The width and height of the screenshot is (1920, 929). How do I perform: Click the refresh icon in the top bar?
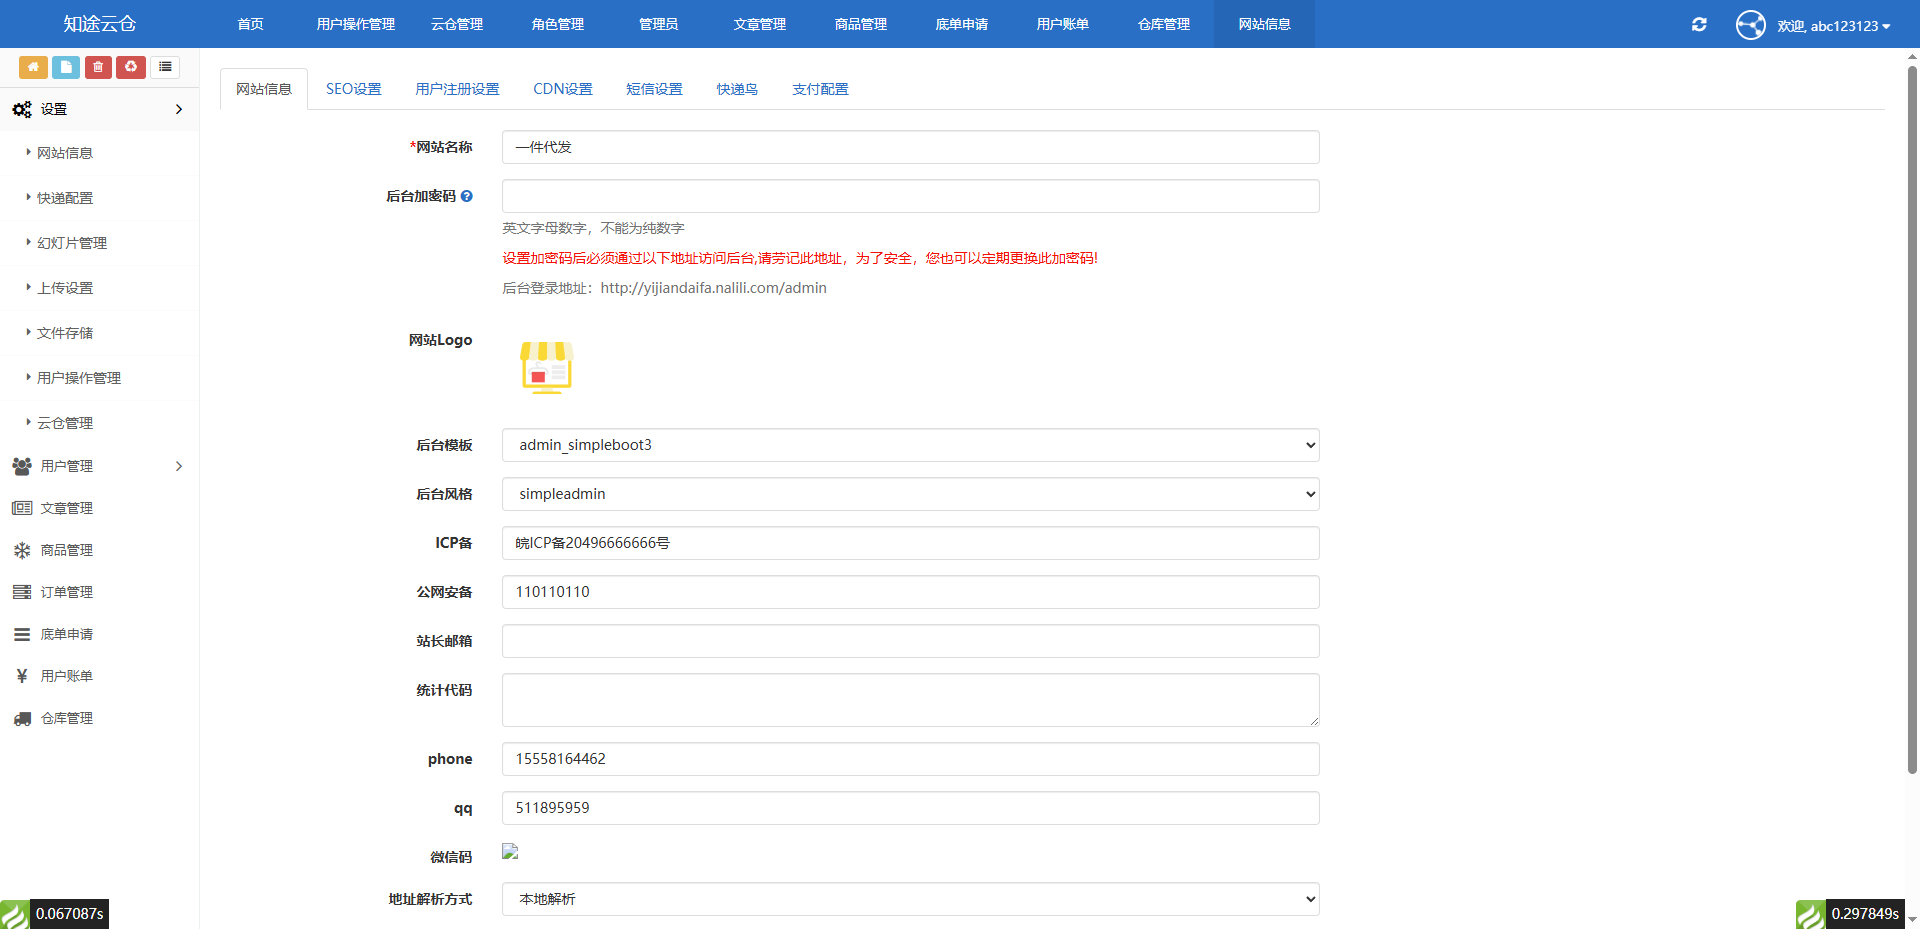[1698, 24]
